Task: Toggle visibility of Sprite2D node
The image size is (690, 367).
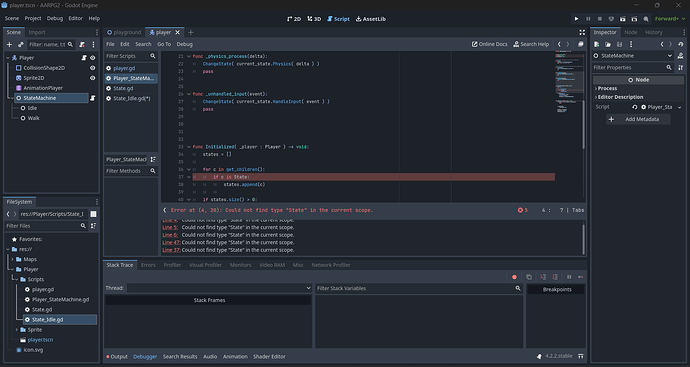Action: point(92,78)
